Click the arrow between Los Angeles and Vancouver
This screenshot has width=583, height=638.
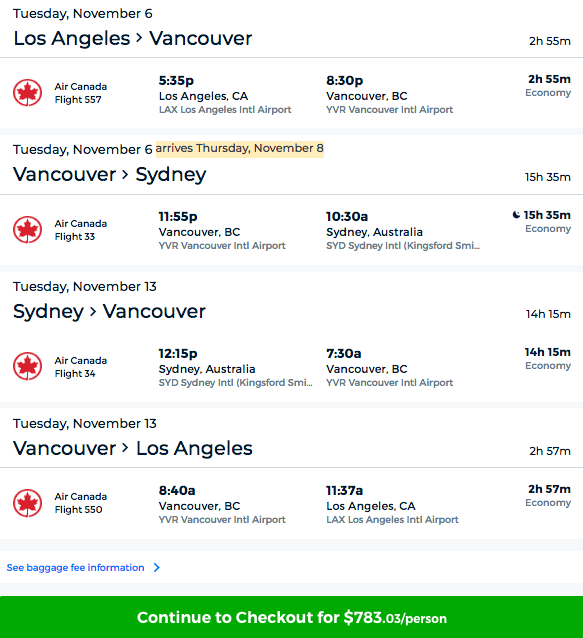point(139,38)
